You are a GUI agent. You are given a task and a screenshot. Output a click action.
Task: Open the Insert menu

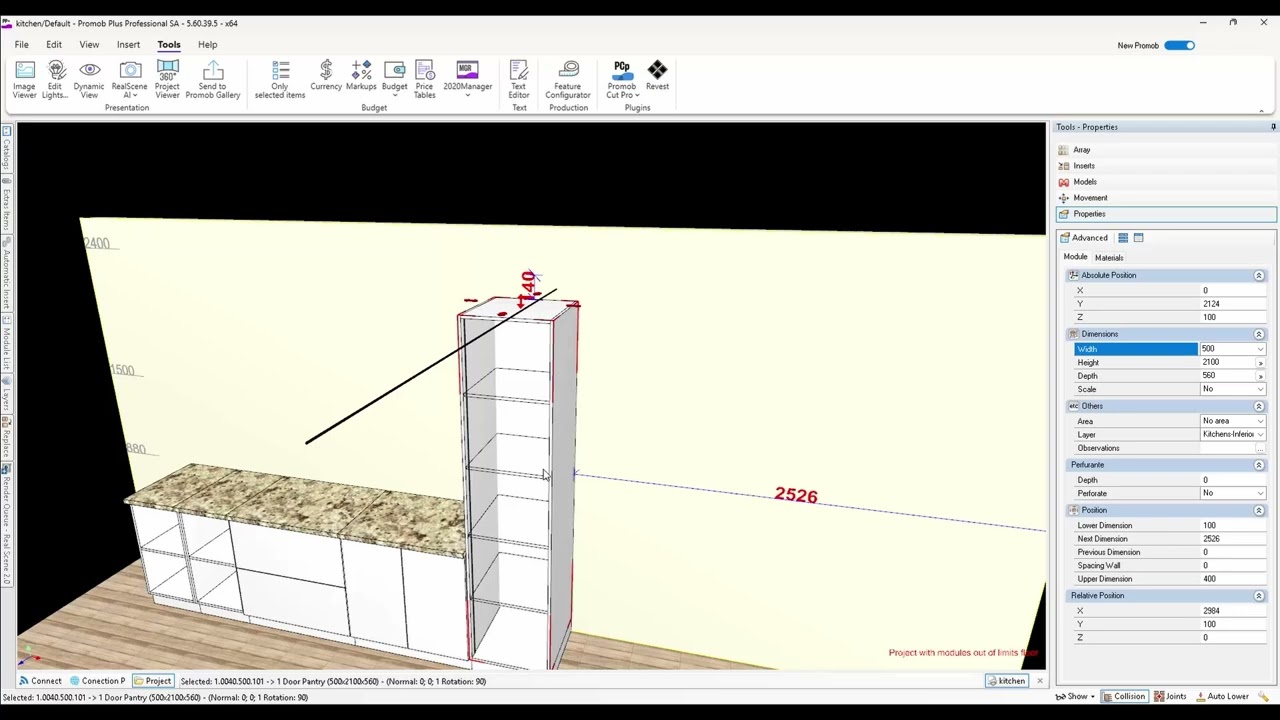click(x=128, y=45)
